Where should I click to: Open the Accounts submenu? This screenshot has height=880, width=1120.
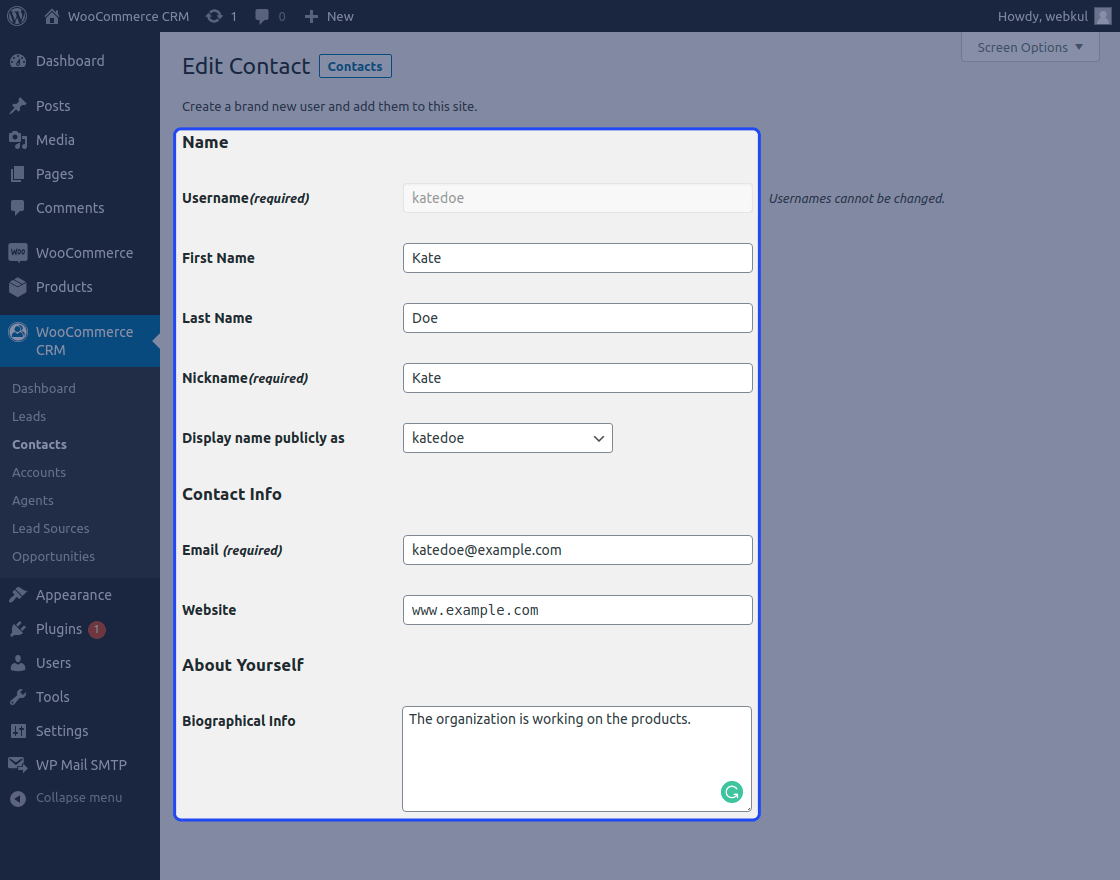pos(39,473)
